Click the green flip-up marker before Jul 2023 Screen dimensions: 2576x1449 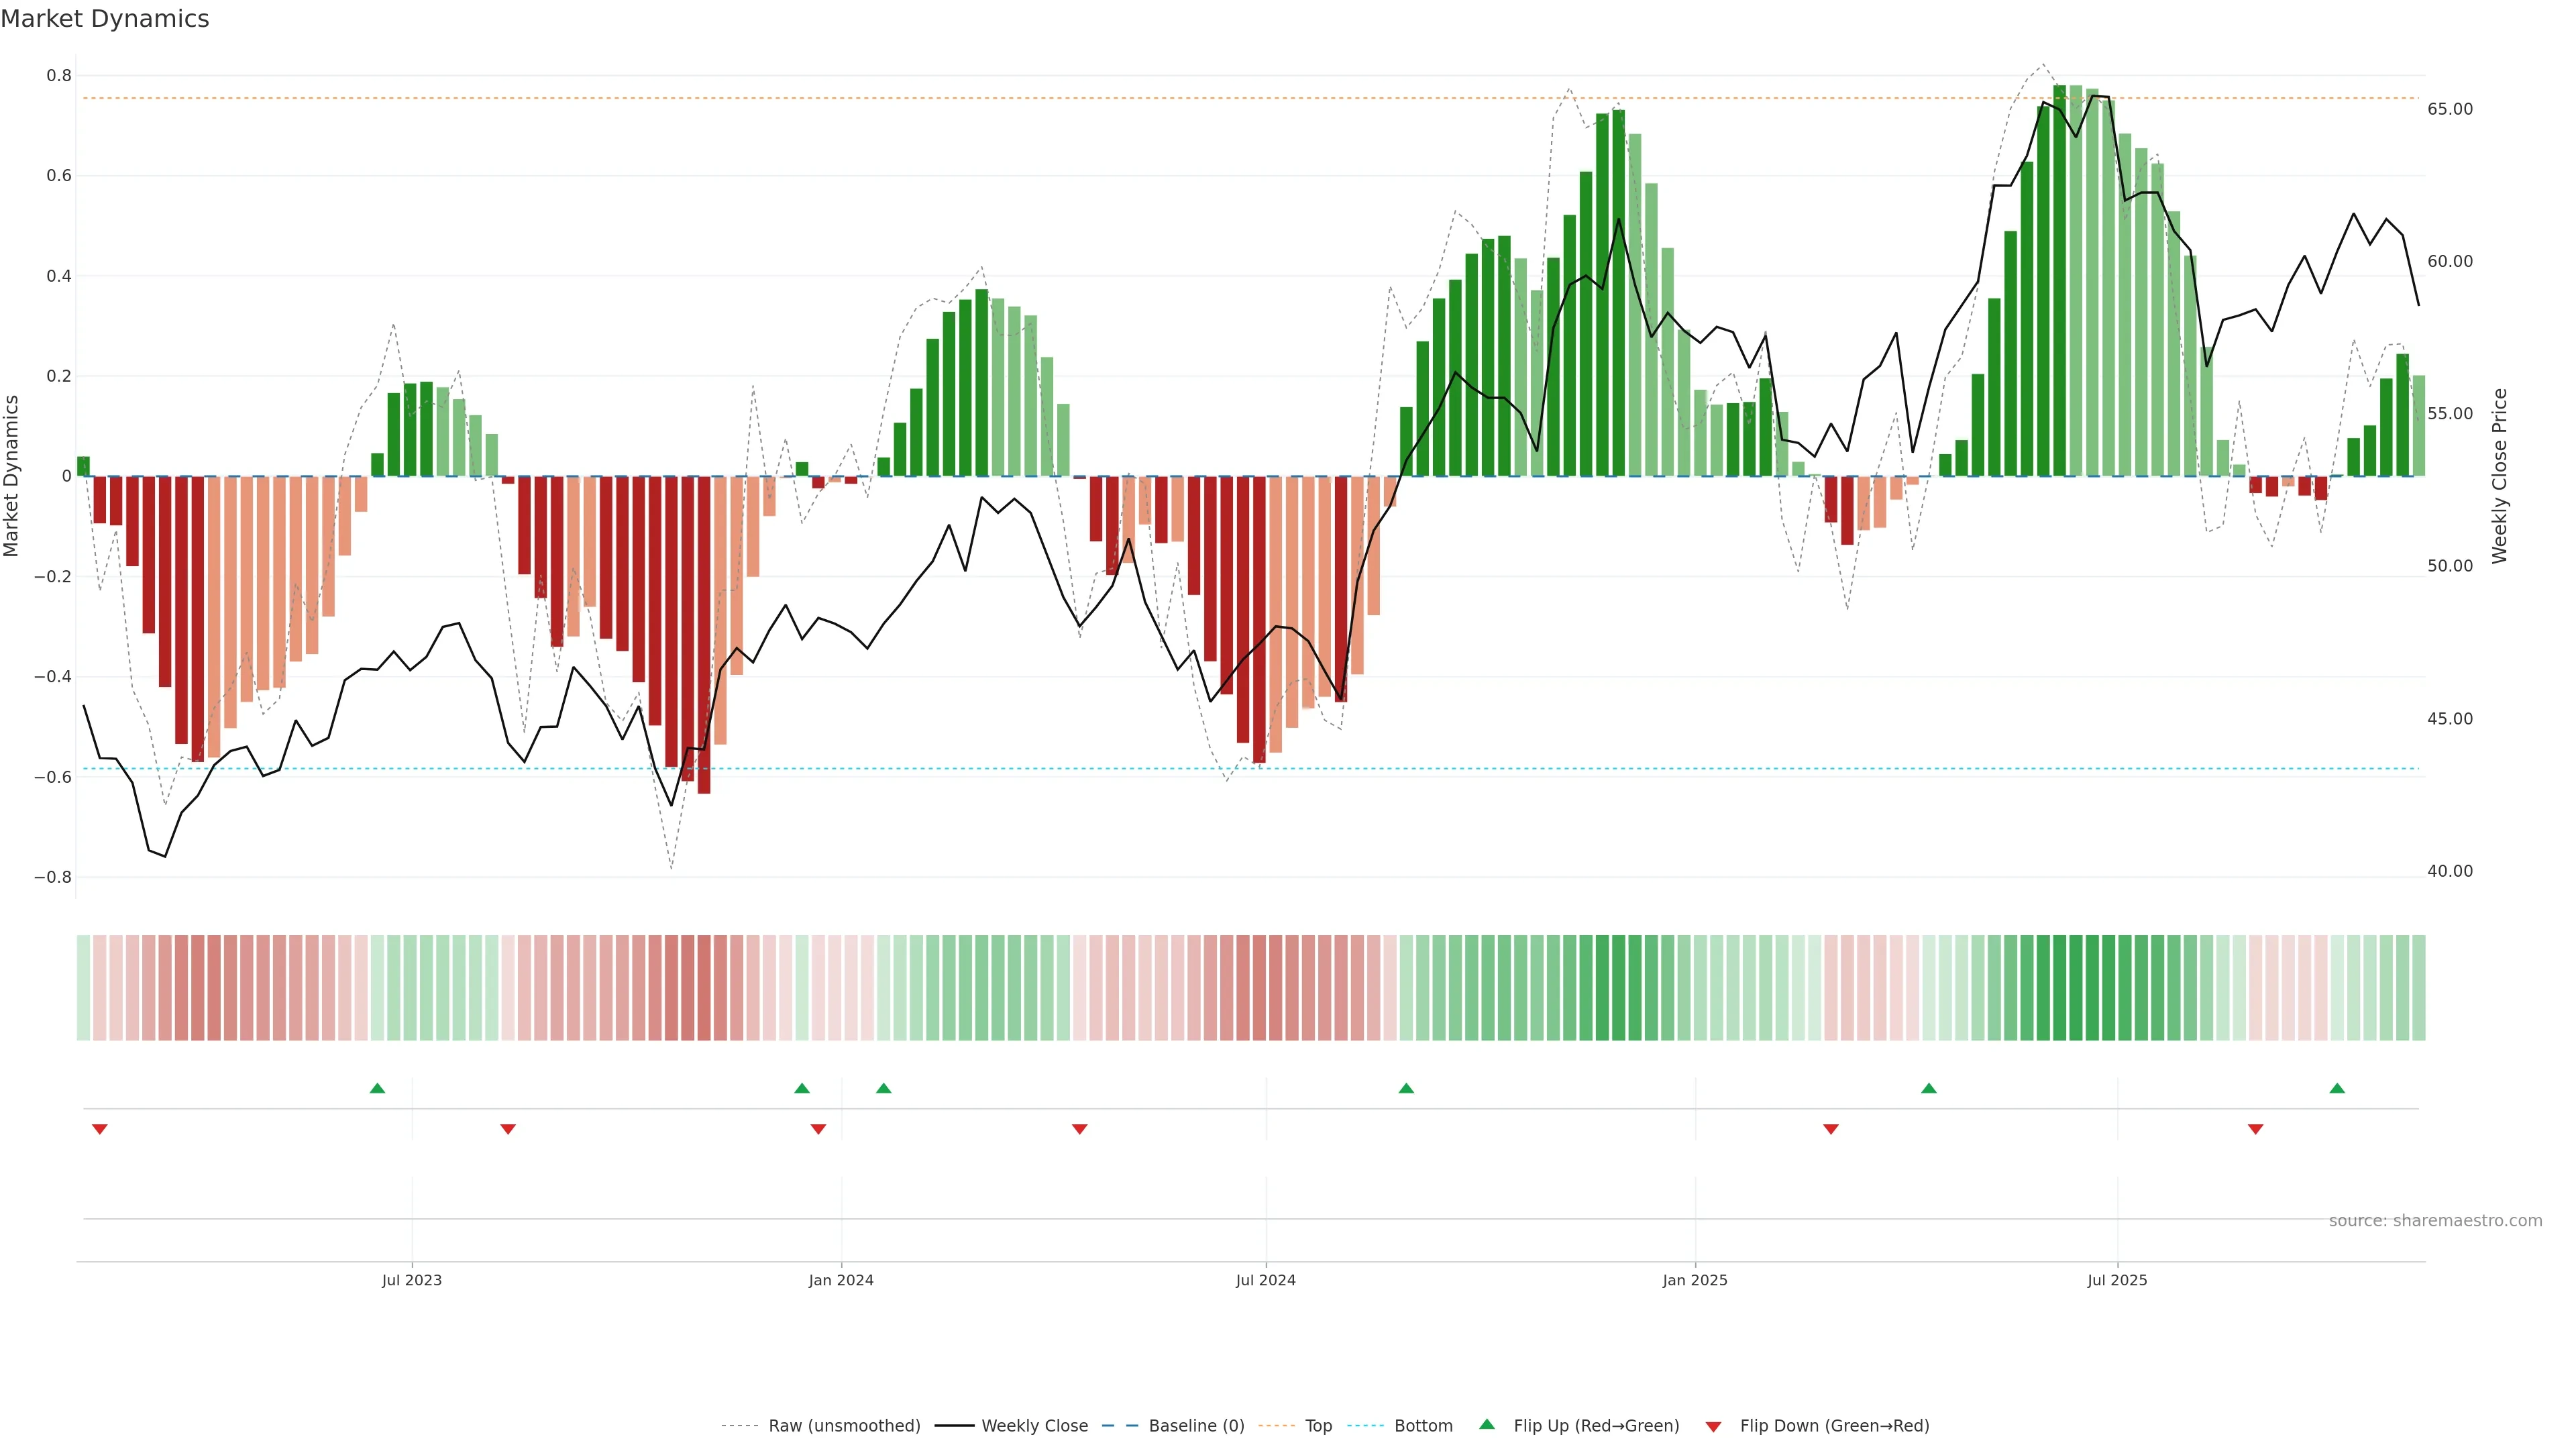(377, 1088)
